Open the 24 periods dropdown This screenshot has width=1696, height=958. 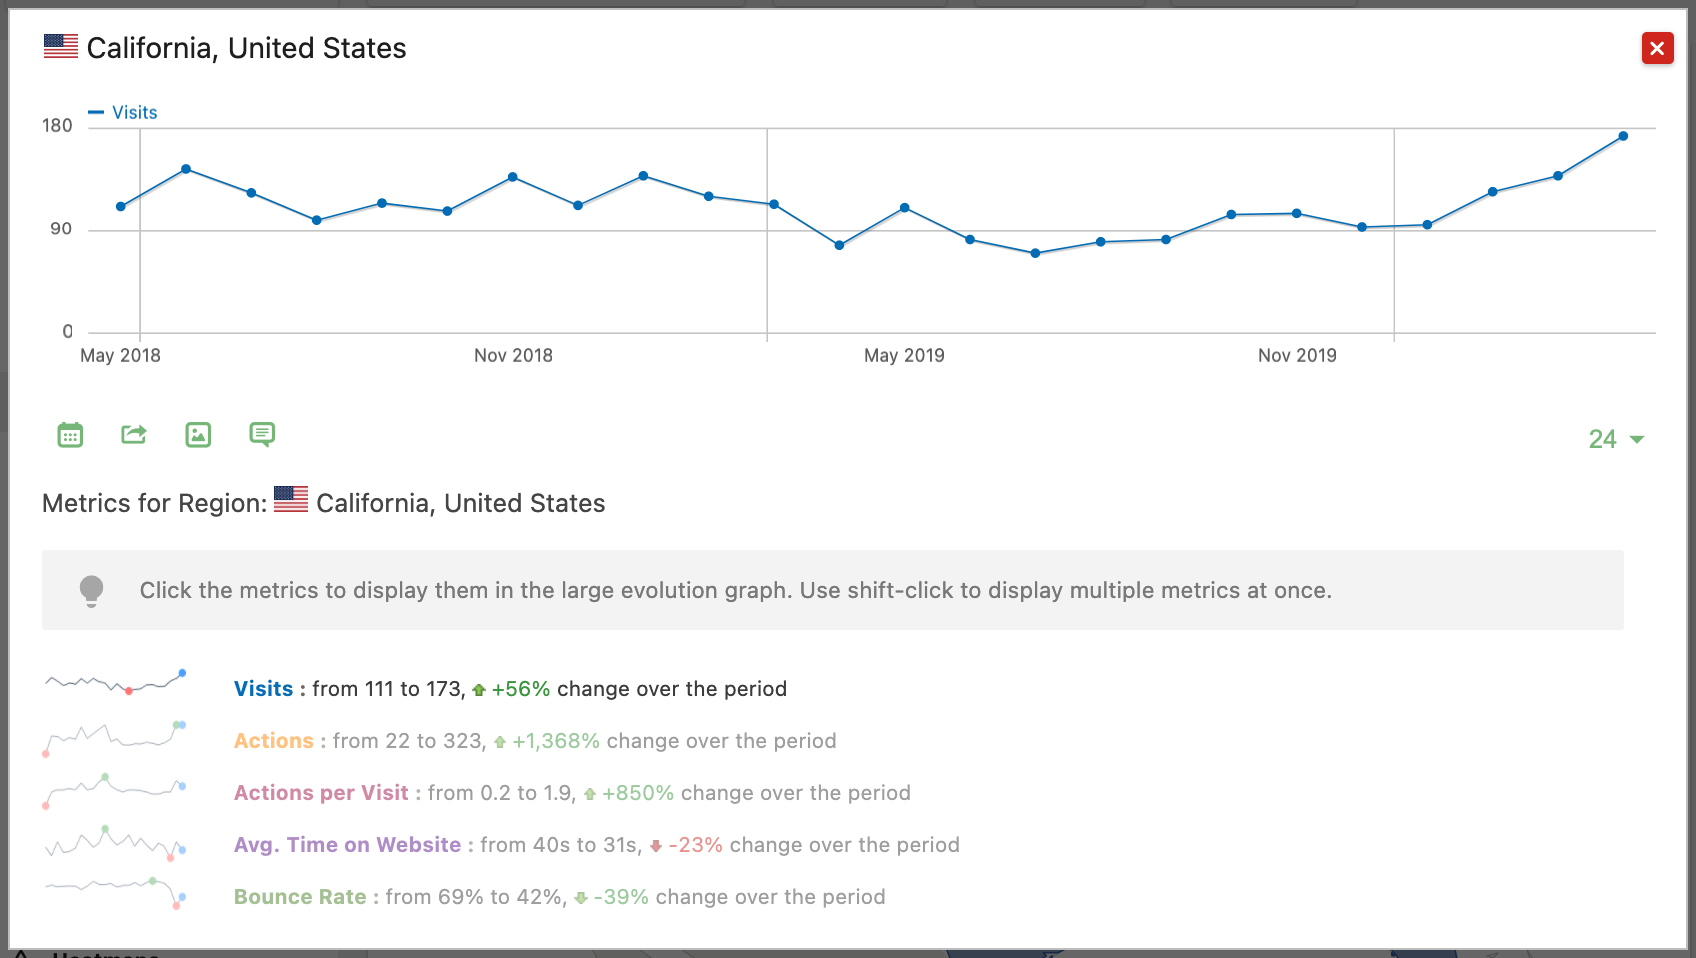coord(1615,439)
